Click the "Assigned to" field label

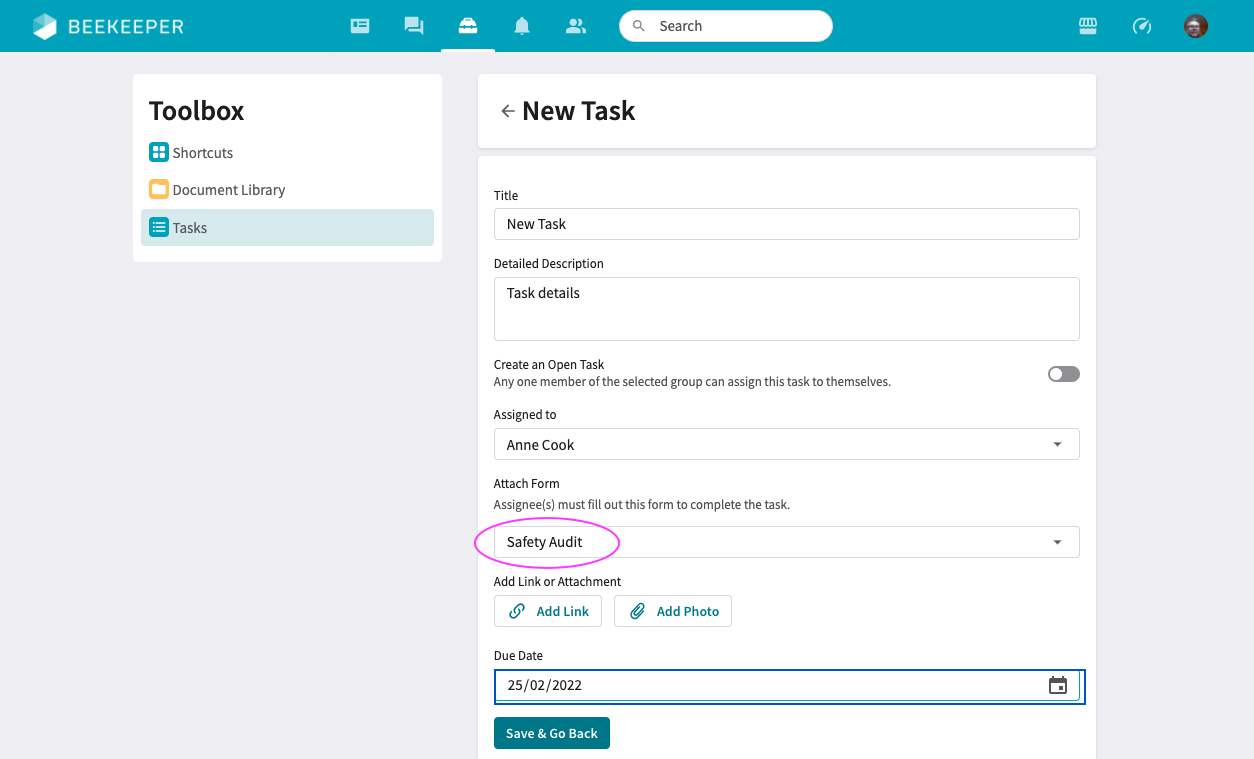[525, 414]
